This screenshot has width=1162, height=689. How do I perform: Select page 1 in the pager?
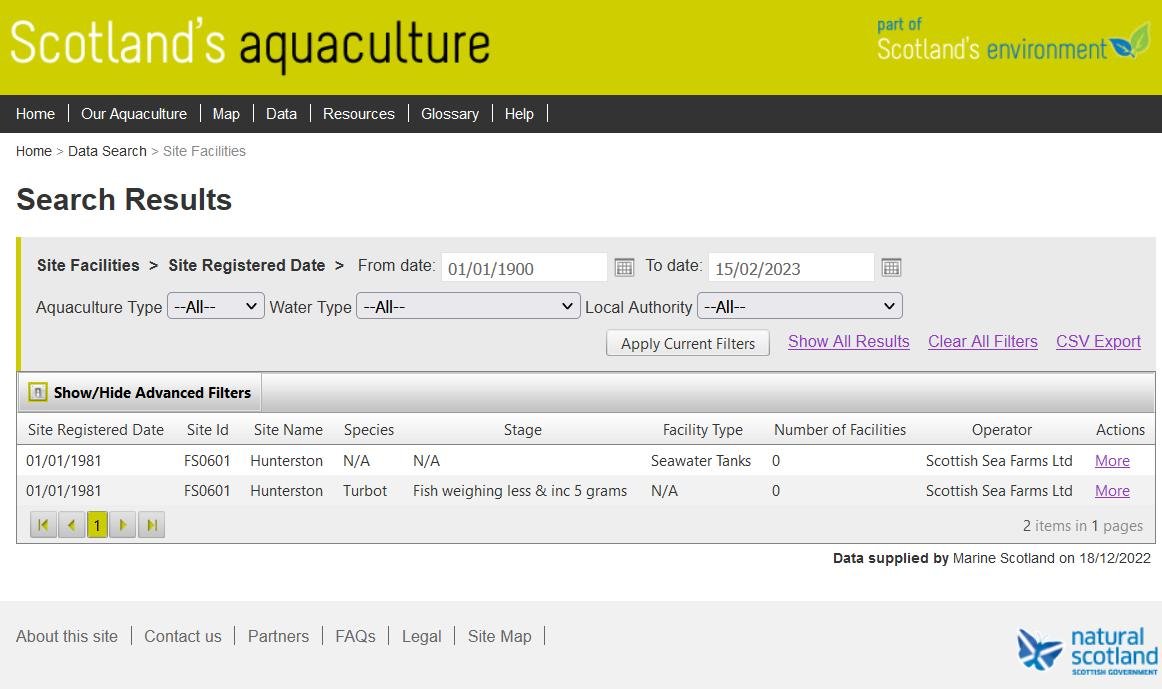tap(97, 525)
